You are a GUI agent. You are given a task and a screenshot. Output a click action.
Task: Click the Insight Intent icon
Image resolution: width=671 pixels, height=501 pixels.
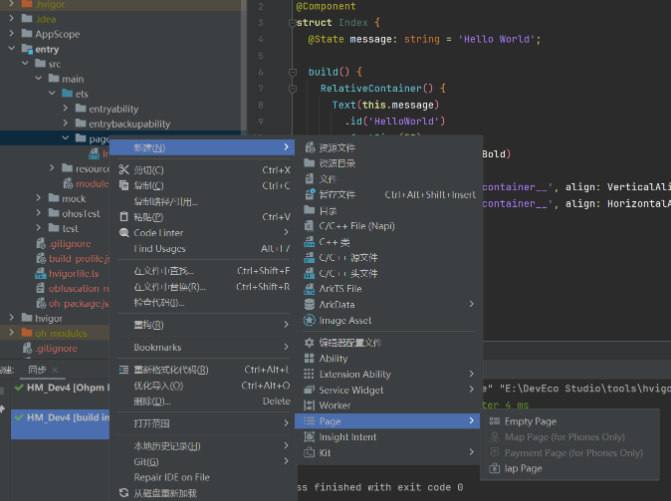309,437
